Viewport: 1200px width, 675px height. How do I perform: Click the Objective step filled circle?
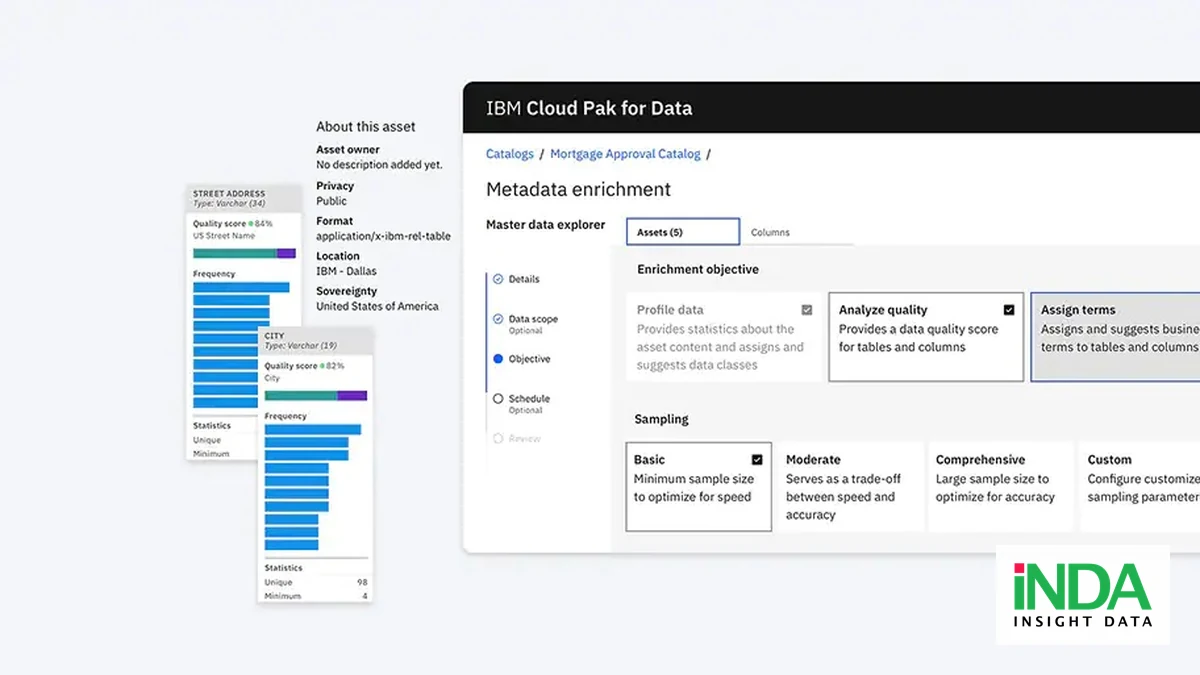point(498,358)
